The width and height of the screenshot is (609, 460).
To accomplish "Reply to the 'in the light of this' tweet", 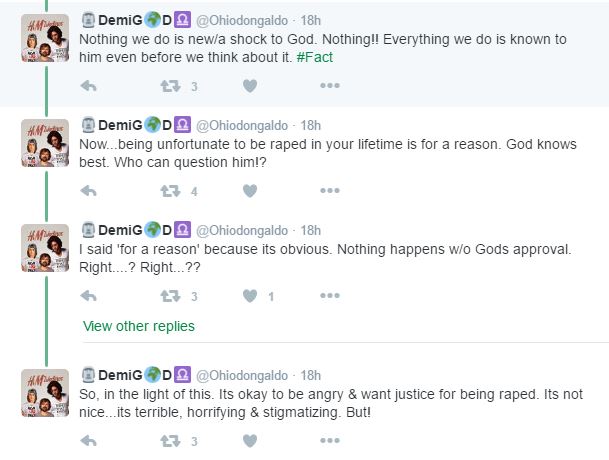I will coord(88,441).
